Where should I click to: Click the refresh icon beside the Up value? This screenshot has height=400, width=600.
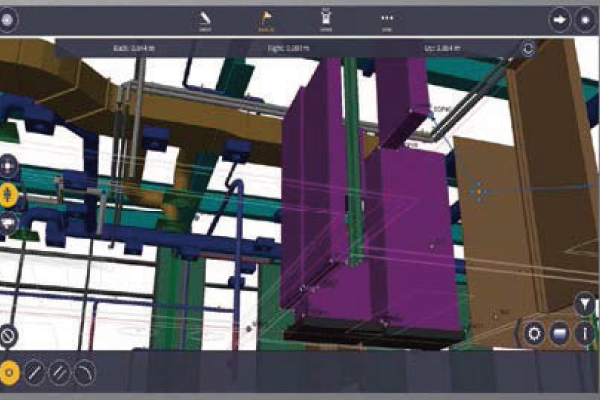(529, 48)
